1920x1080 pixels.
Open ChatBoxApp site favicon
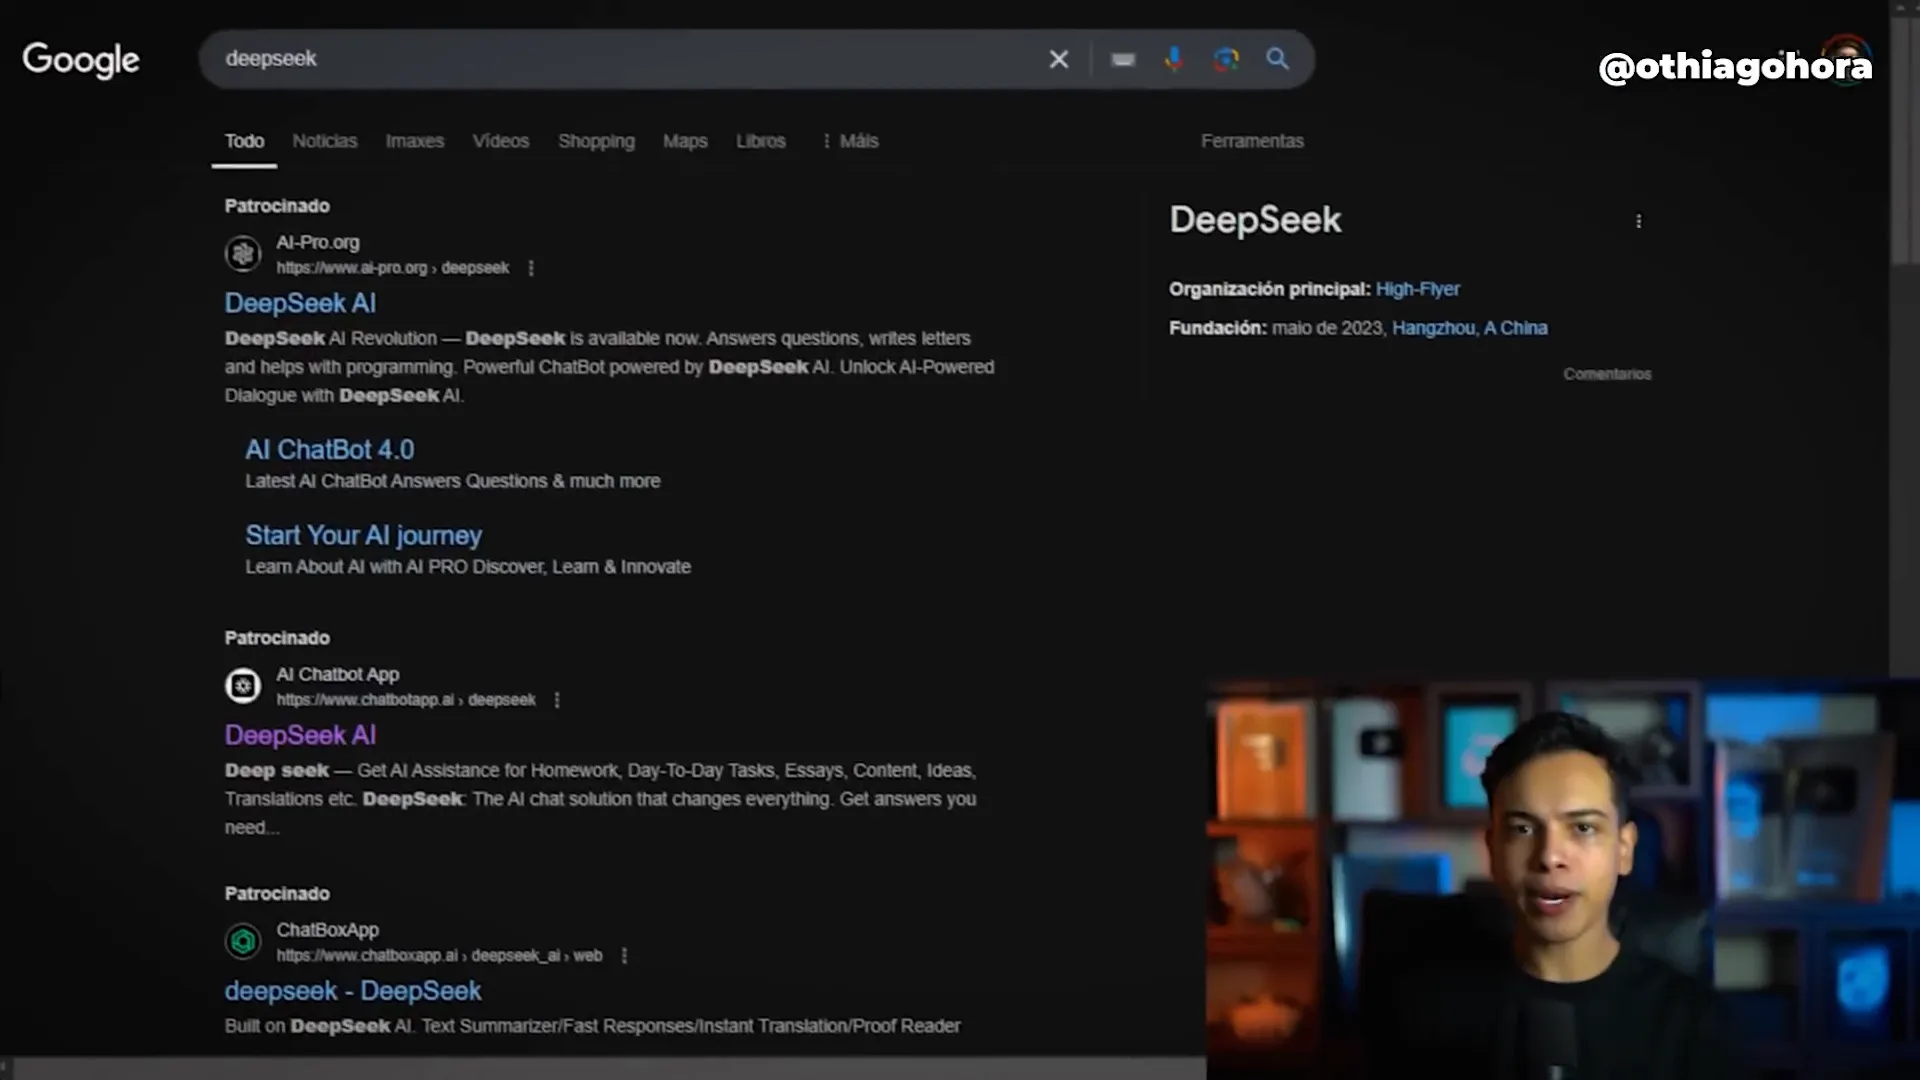click(243, 941)
